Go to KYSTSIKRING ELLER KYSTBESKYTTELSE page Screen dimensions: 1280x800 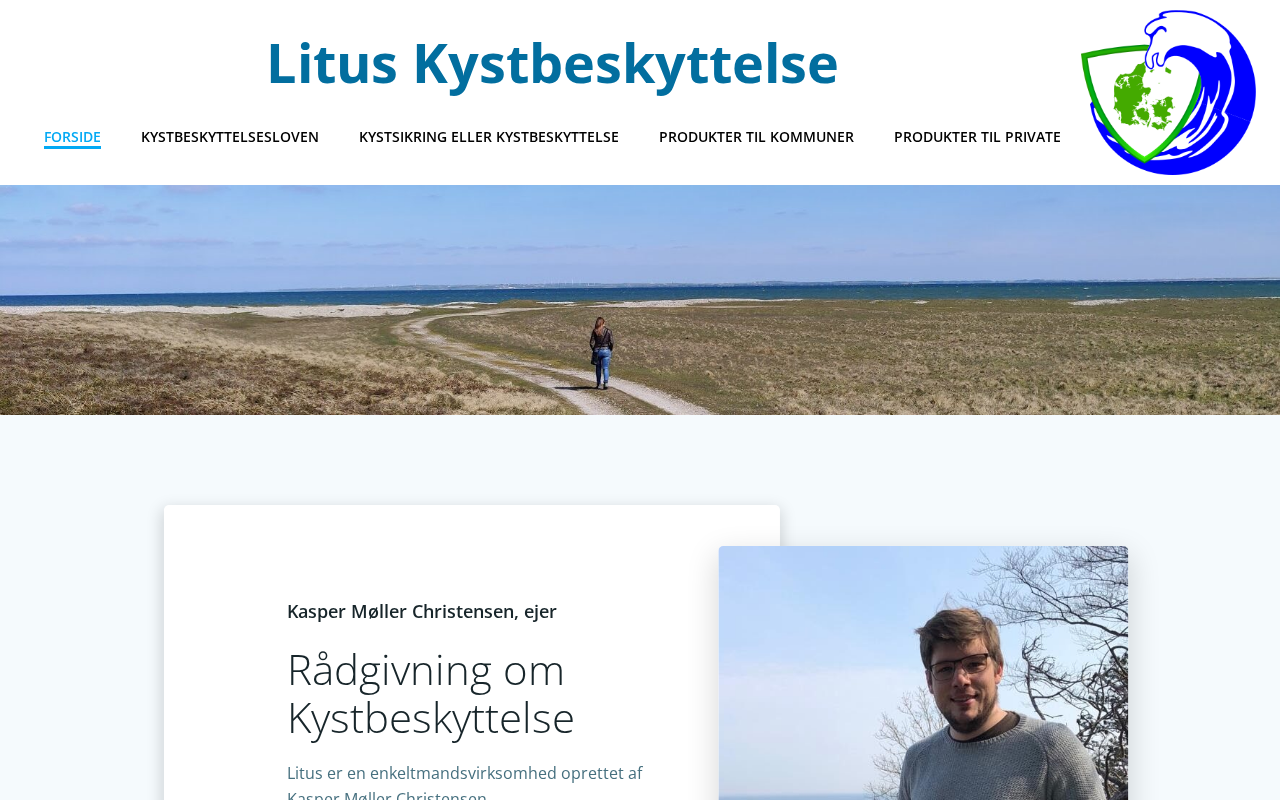tap(489, 137)
